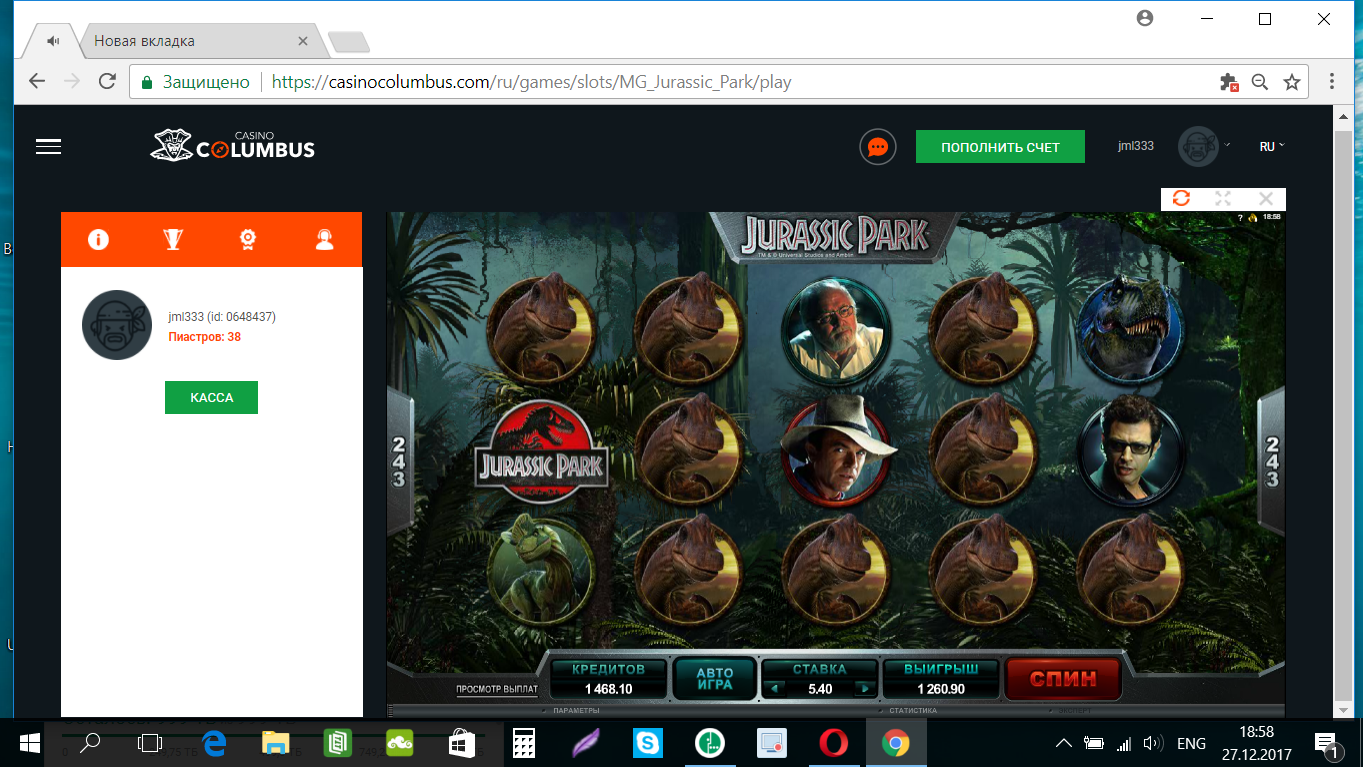The height and width of the screenshot is (767, 1363).
Task: Open the taskbar search magnifier
Action: tap(90, 742)
